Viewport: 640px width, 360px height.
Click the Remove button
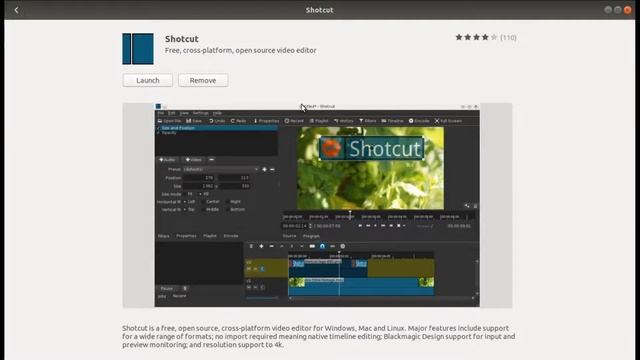[203, 80]
